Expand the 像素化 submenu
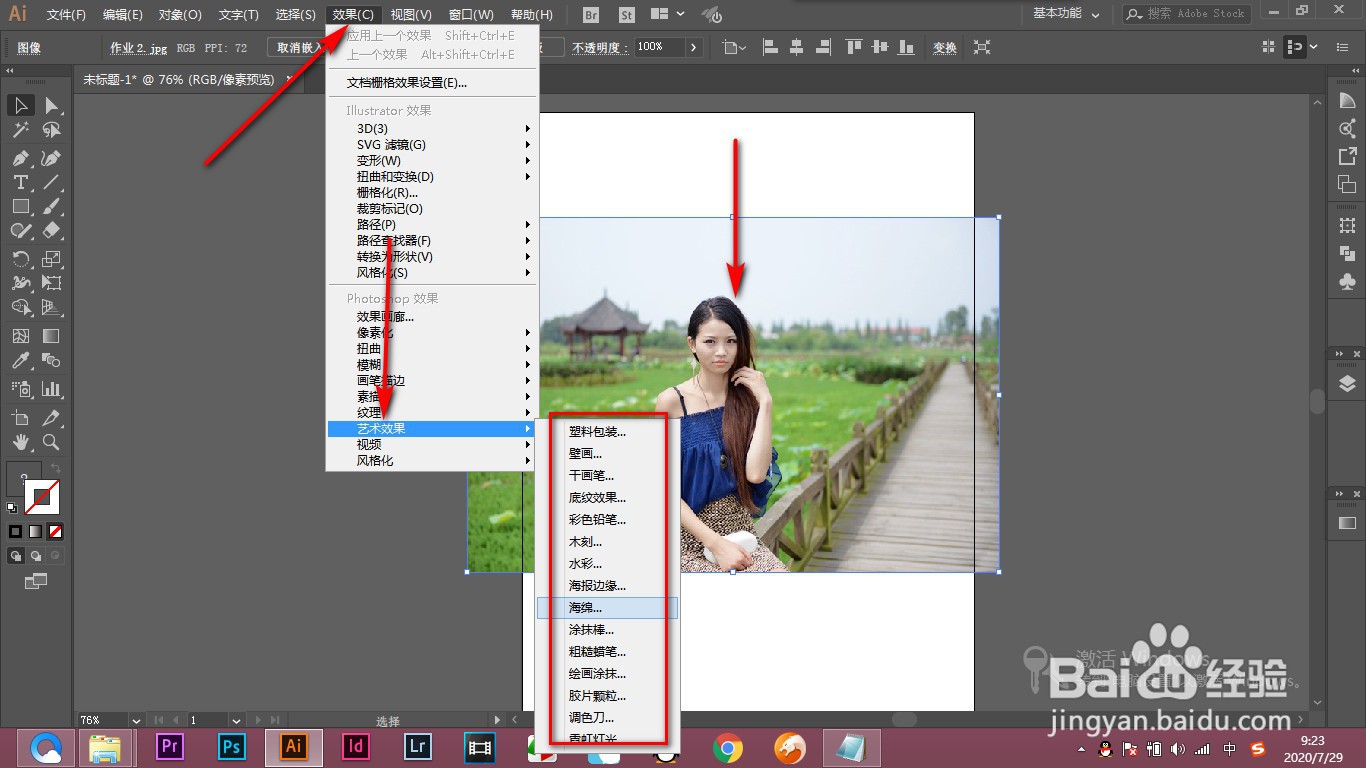This screenshot has width=1366, height=768. [432, 332]
